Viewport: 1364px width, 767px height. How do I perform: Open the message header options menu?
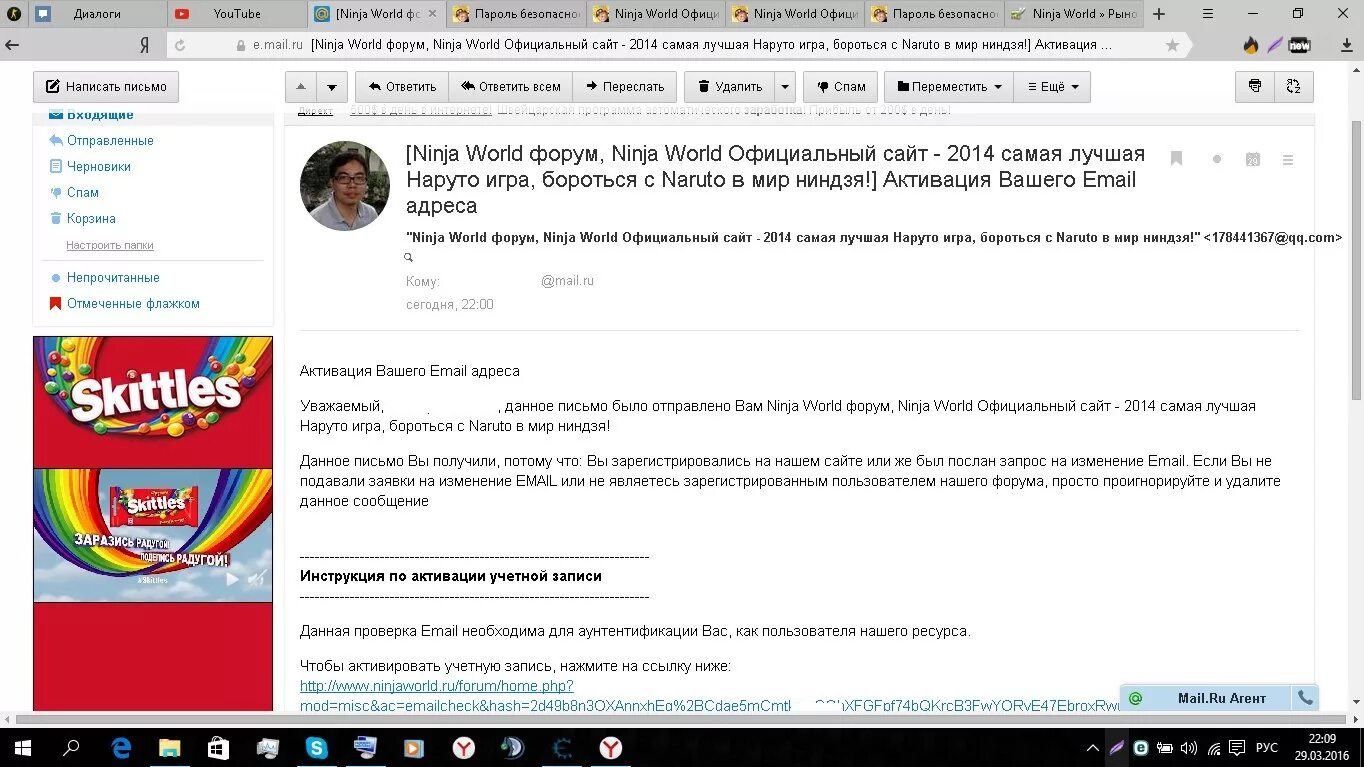1288,159
